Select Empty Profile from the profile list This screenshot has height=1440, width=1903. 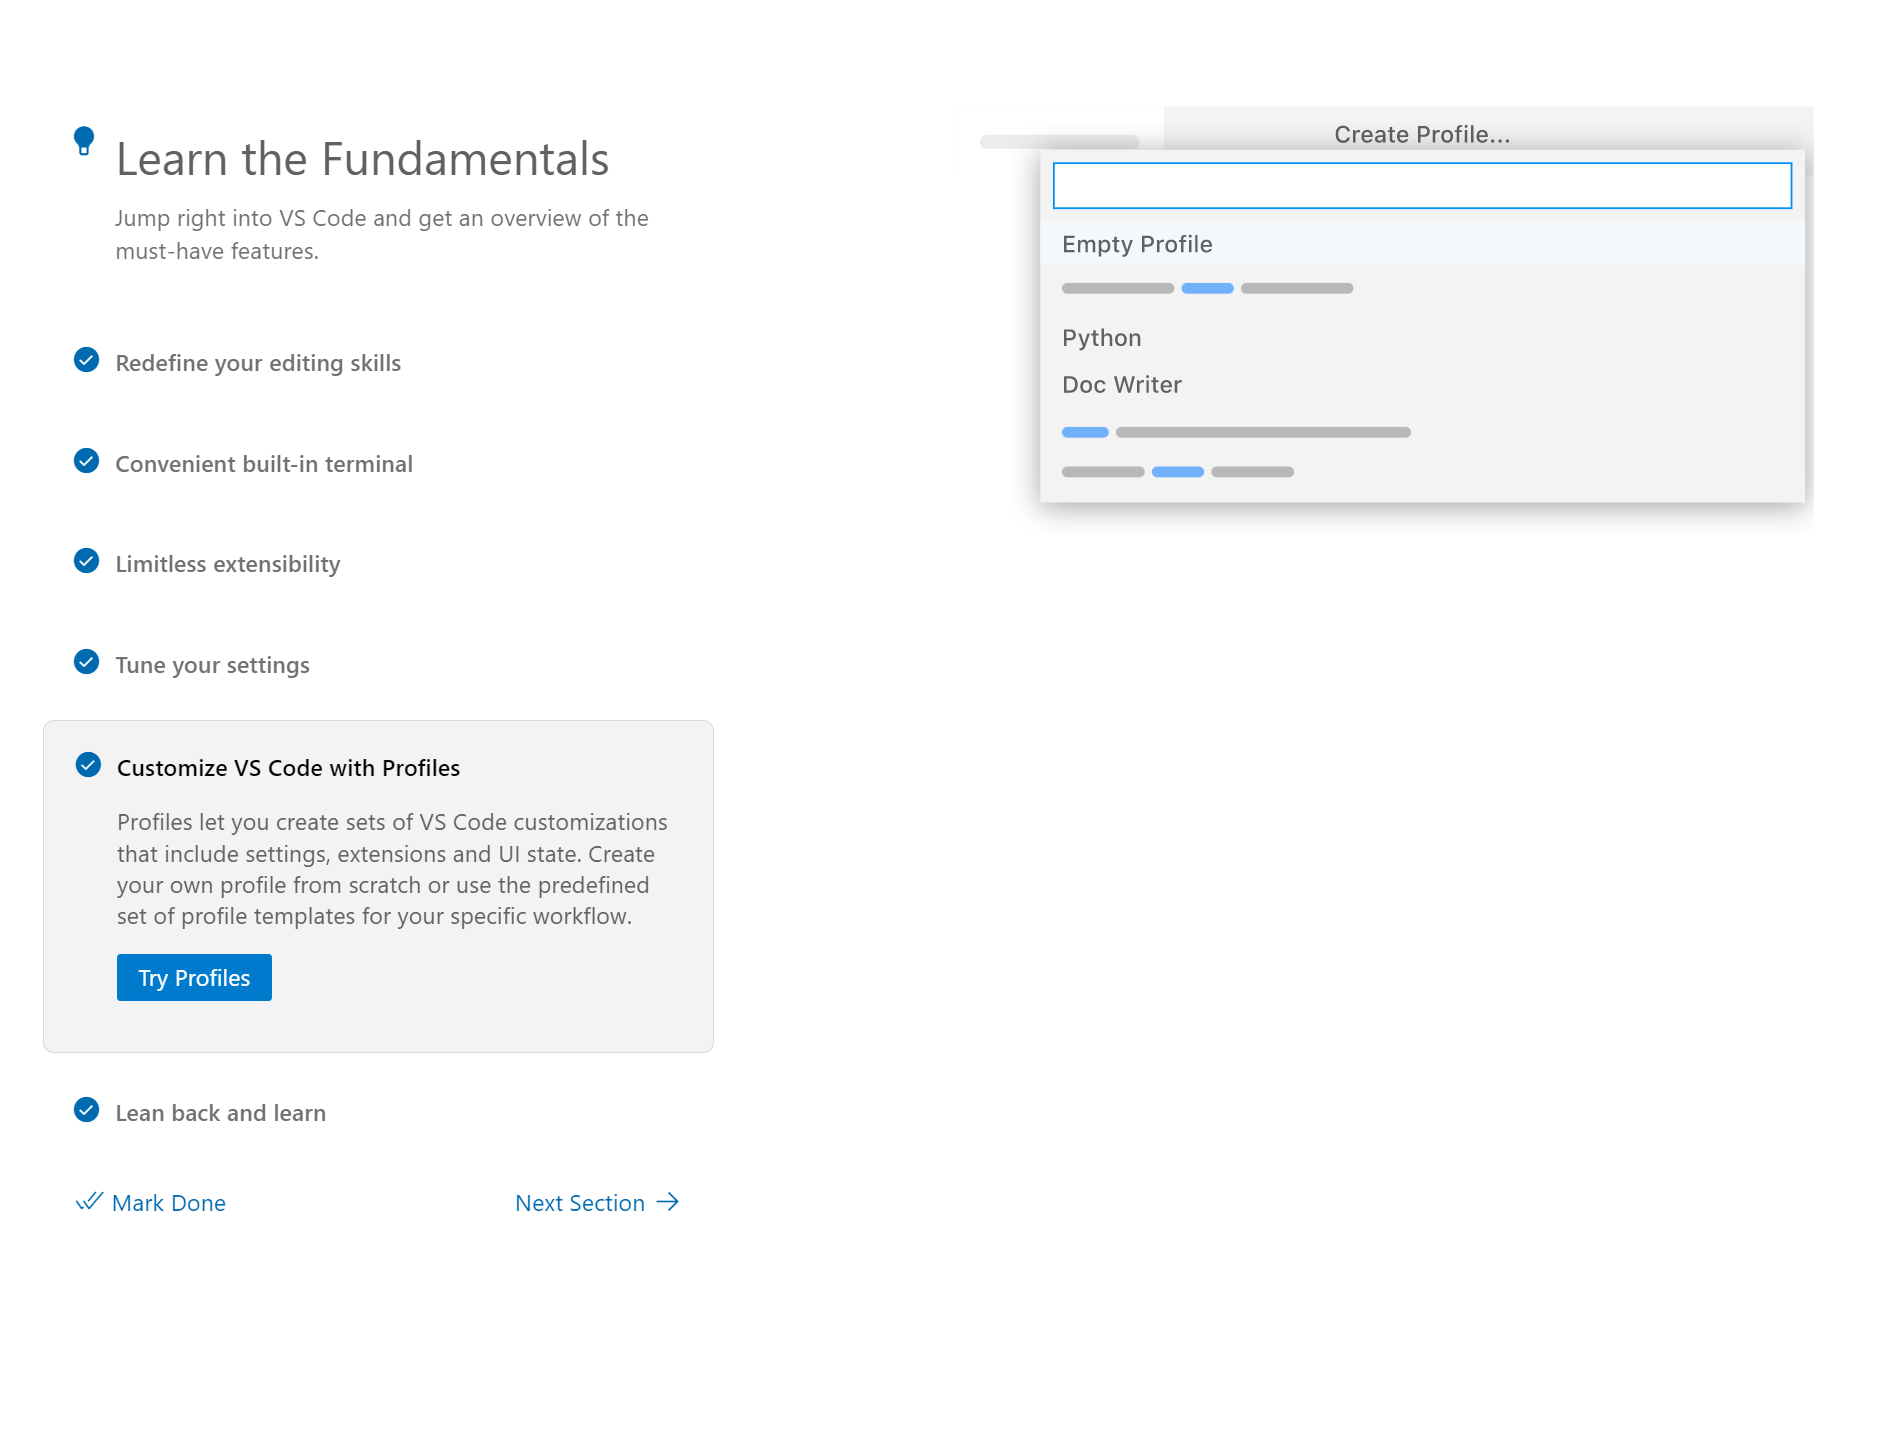(x=1136, y=243)
